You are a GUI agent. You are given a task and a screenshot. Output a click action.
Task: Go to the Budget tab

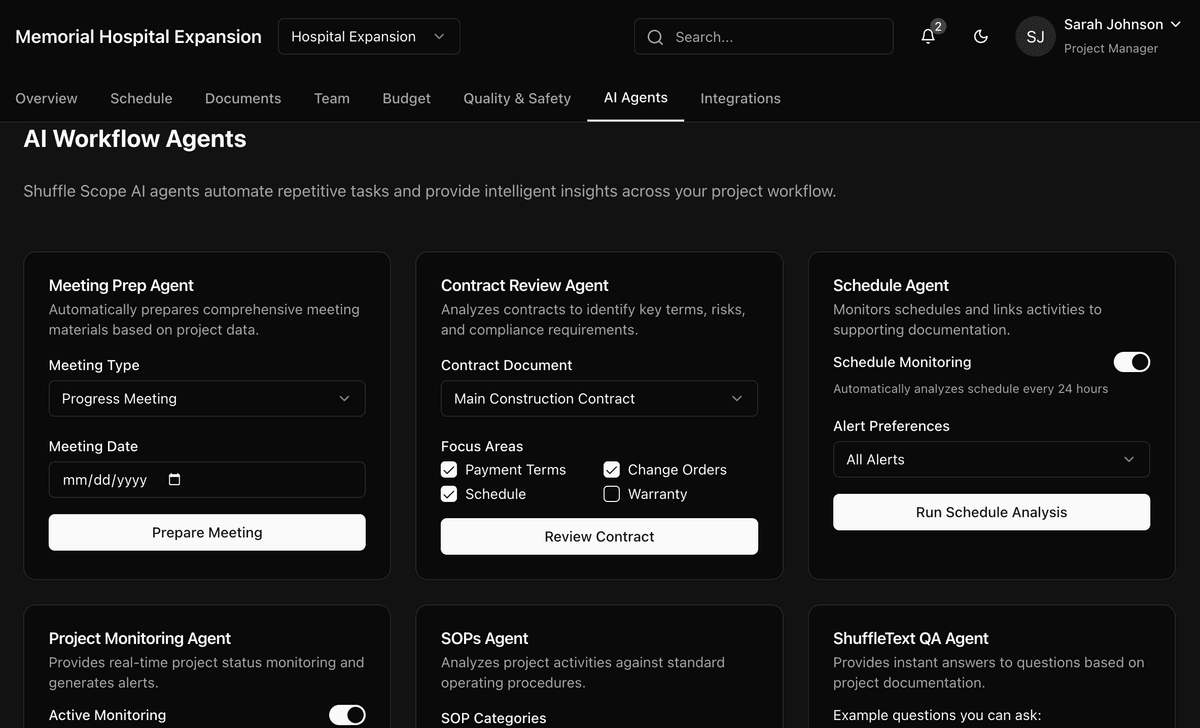[x=407, y=98]
